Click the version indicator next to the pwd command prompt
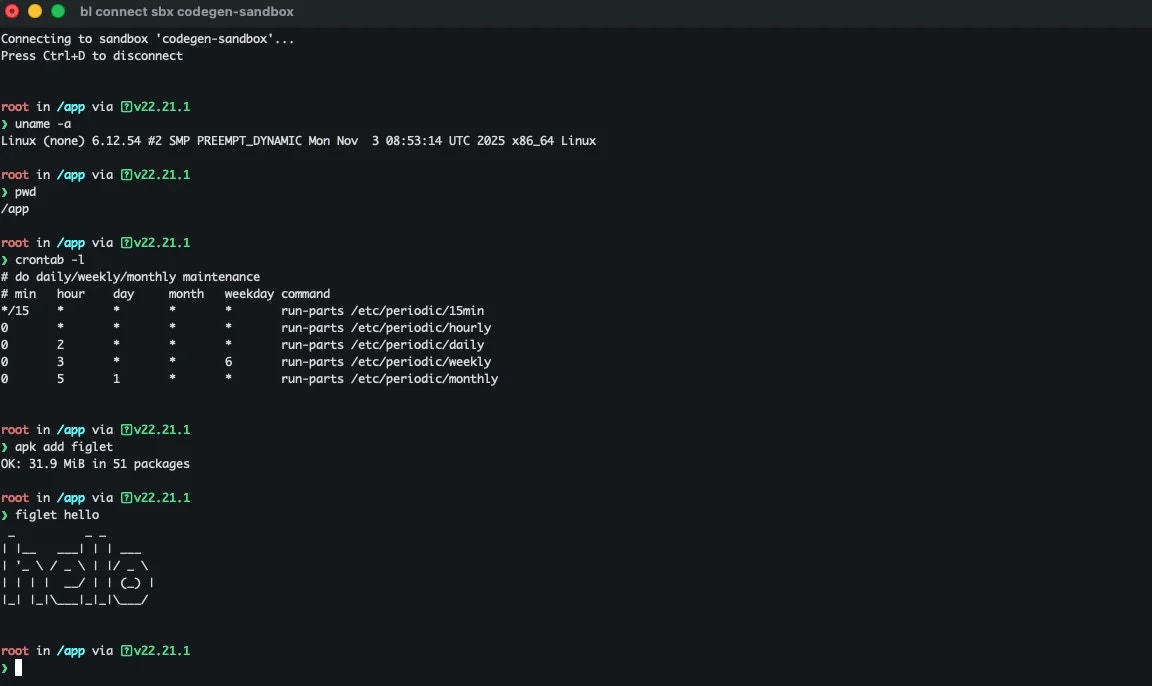The image size is (1152, 686). 160,174
